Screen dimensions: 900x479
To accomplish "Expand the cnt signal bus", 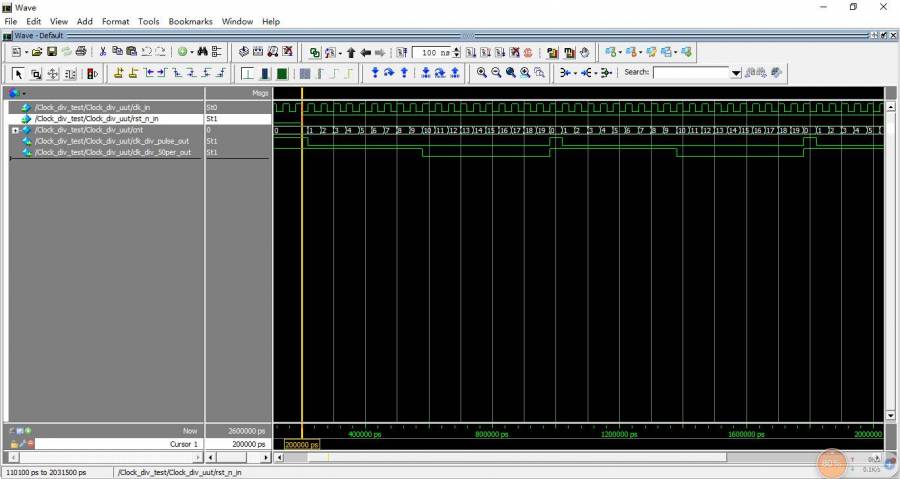I will coord(15,130).
